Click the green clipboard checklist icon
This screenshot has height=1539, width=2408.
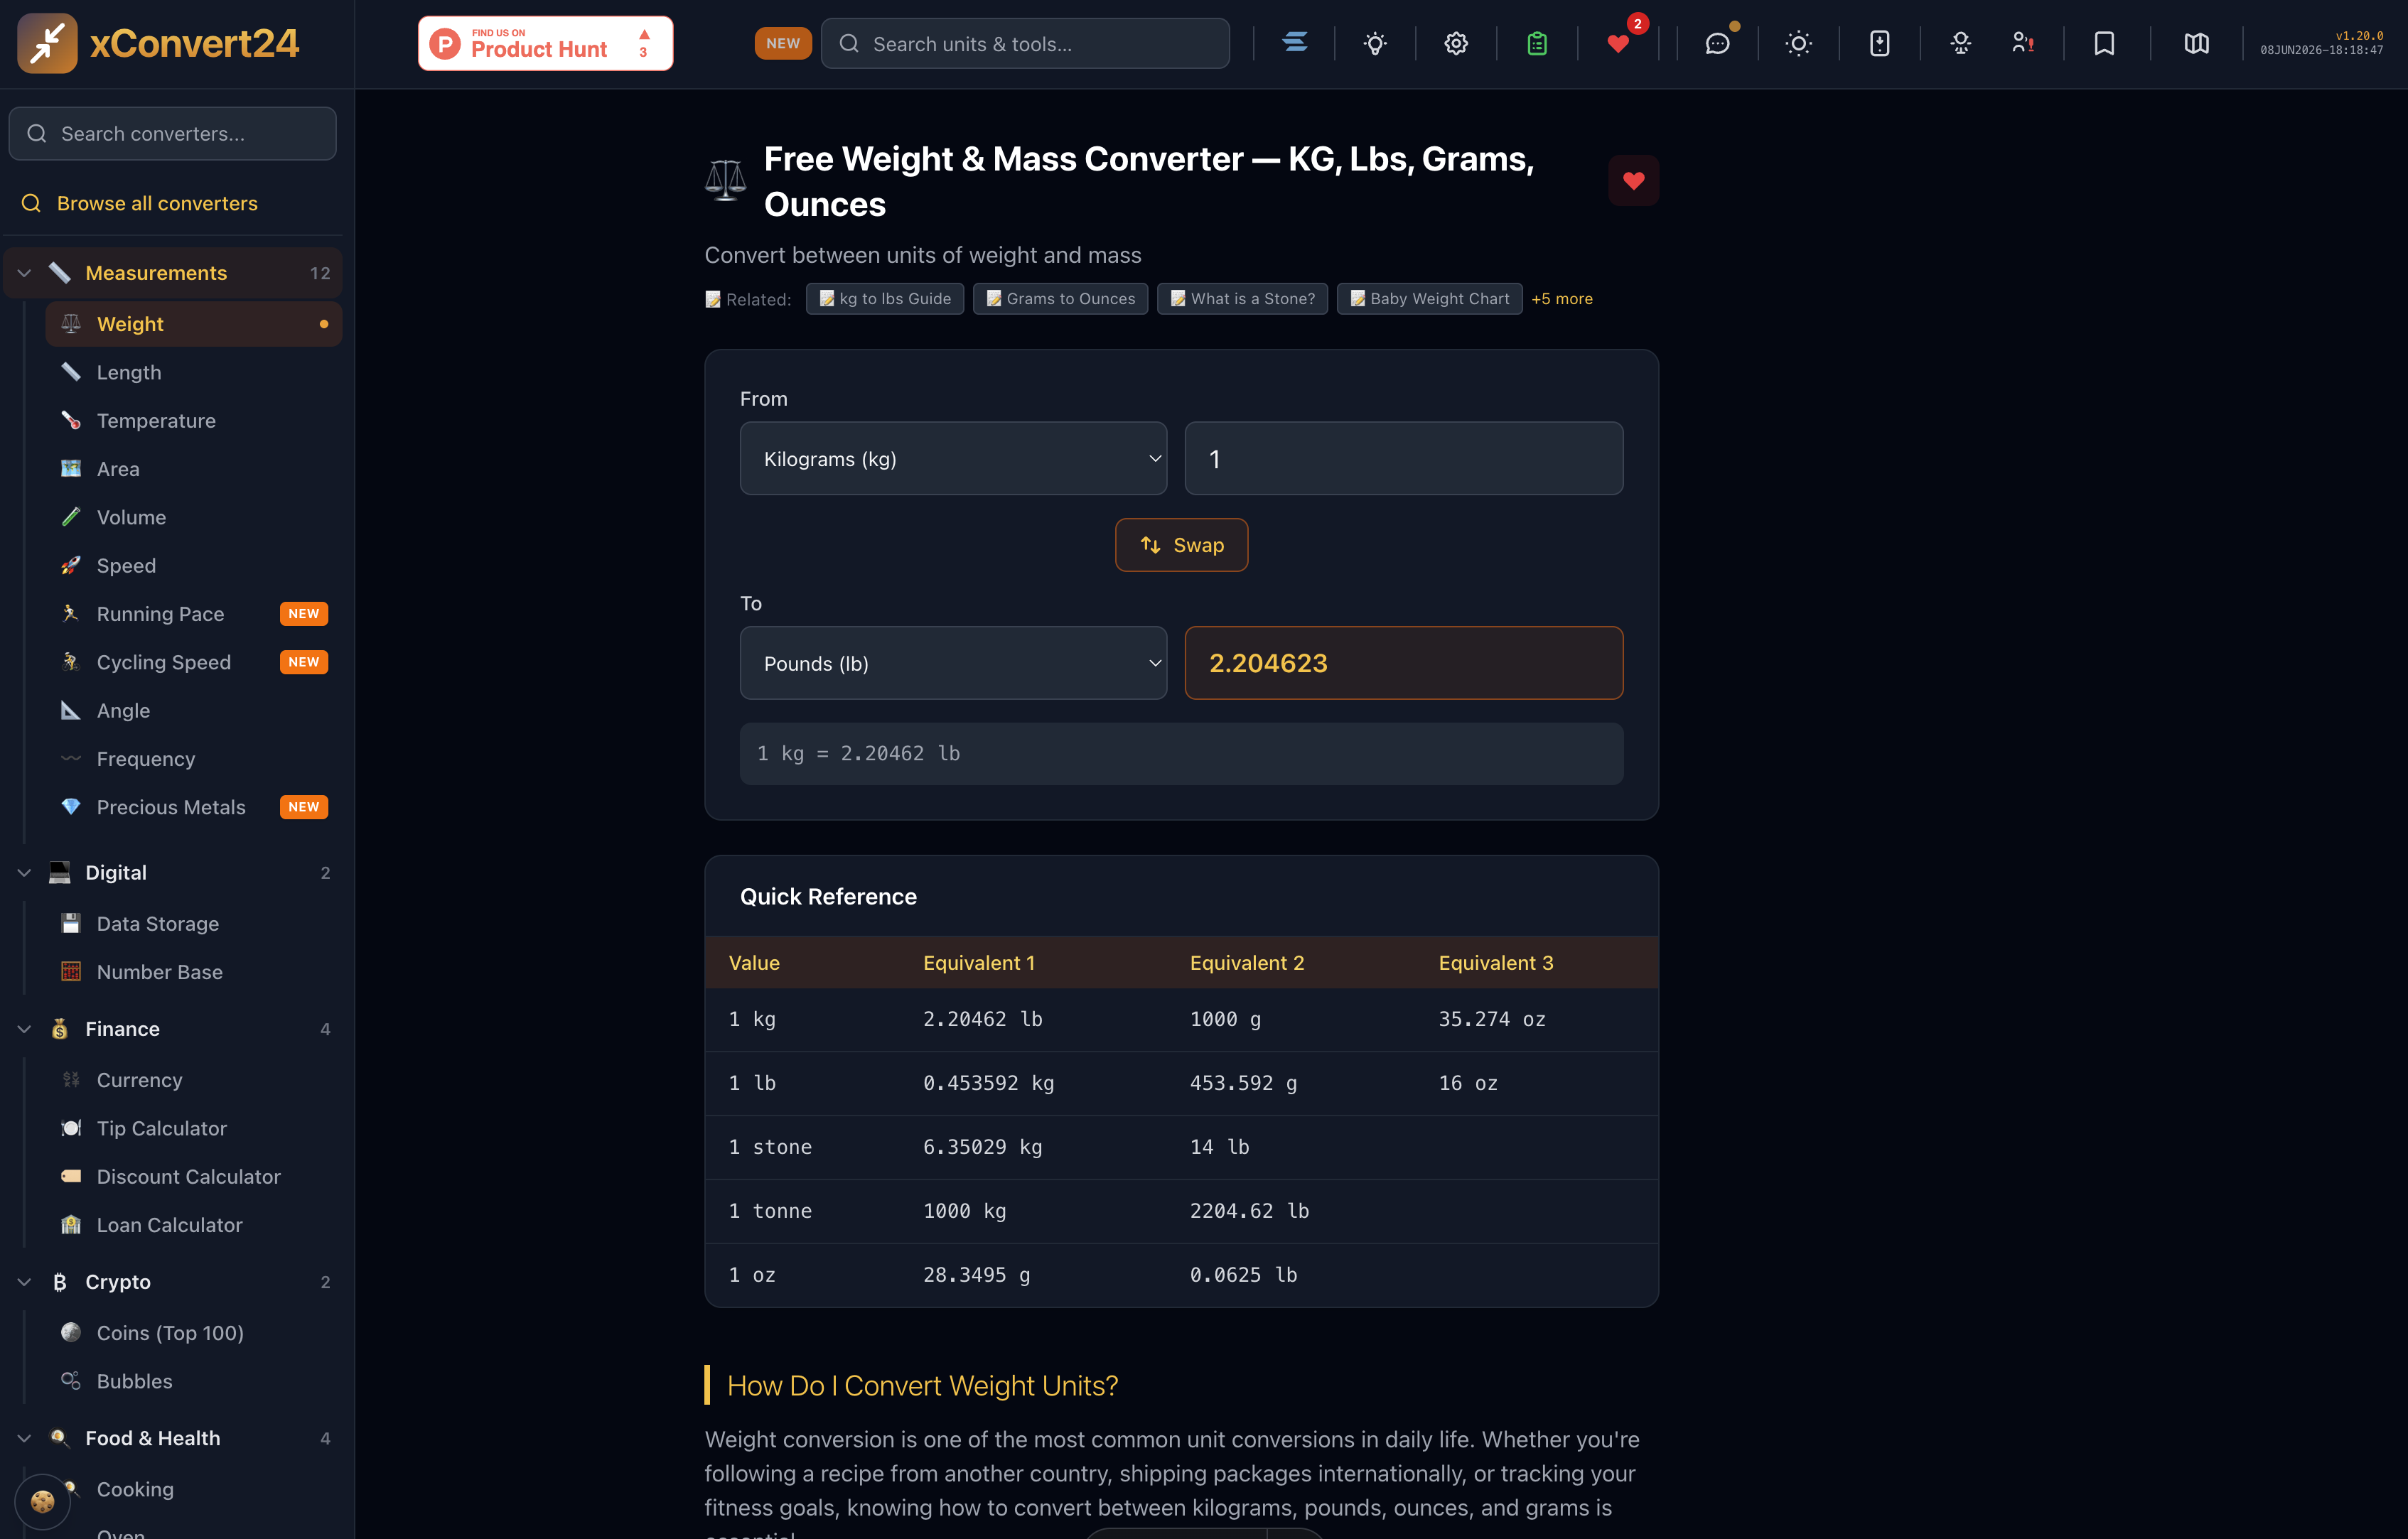pos(1537,43)
